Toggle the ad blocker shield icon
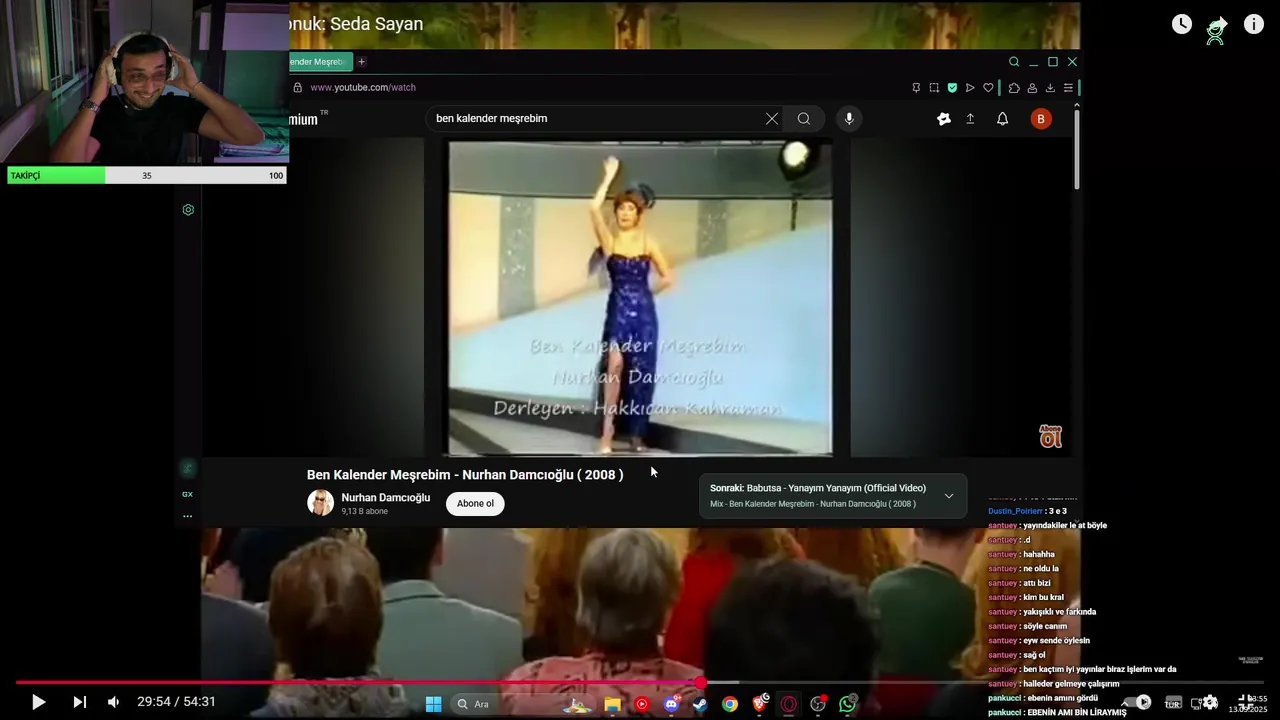This screenshot has width=1280, height=720. coord(952,88)
